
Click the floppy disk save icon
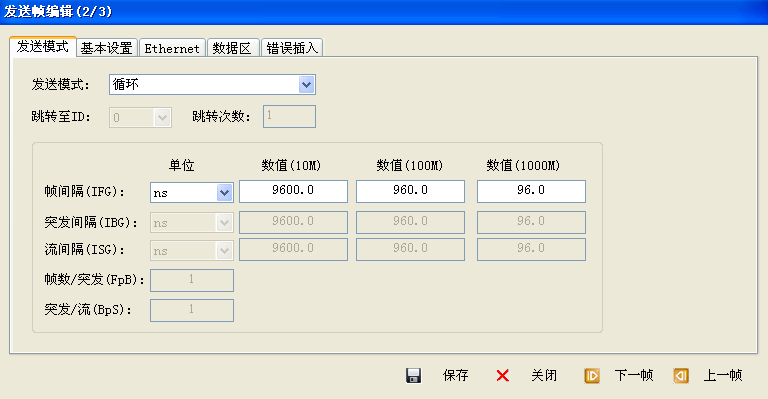[413, 376]
